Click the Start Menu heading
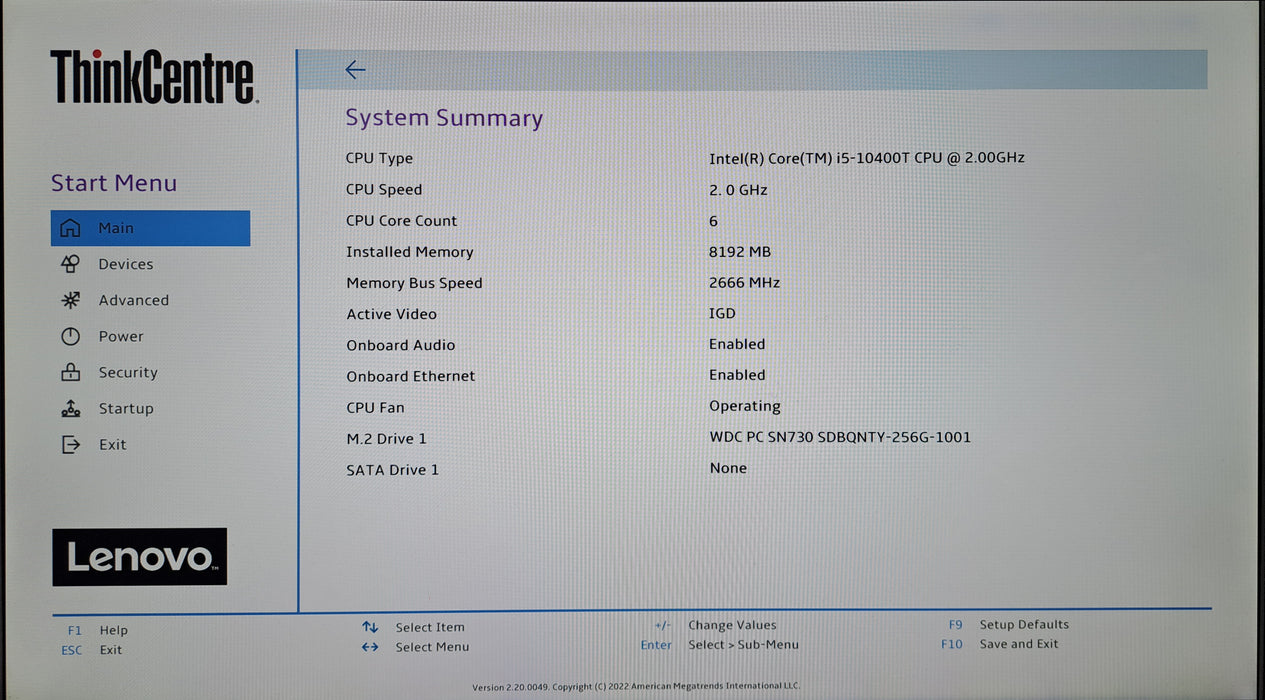The image size is (1265, 700). tap(114, 183)
